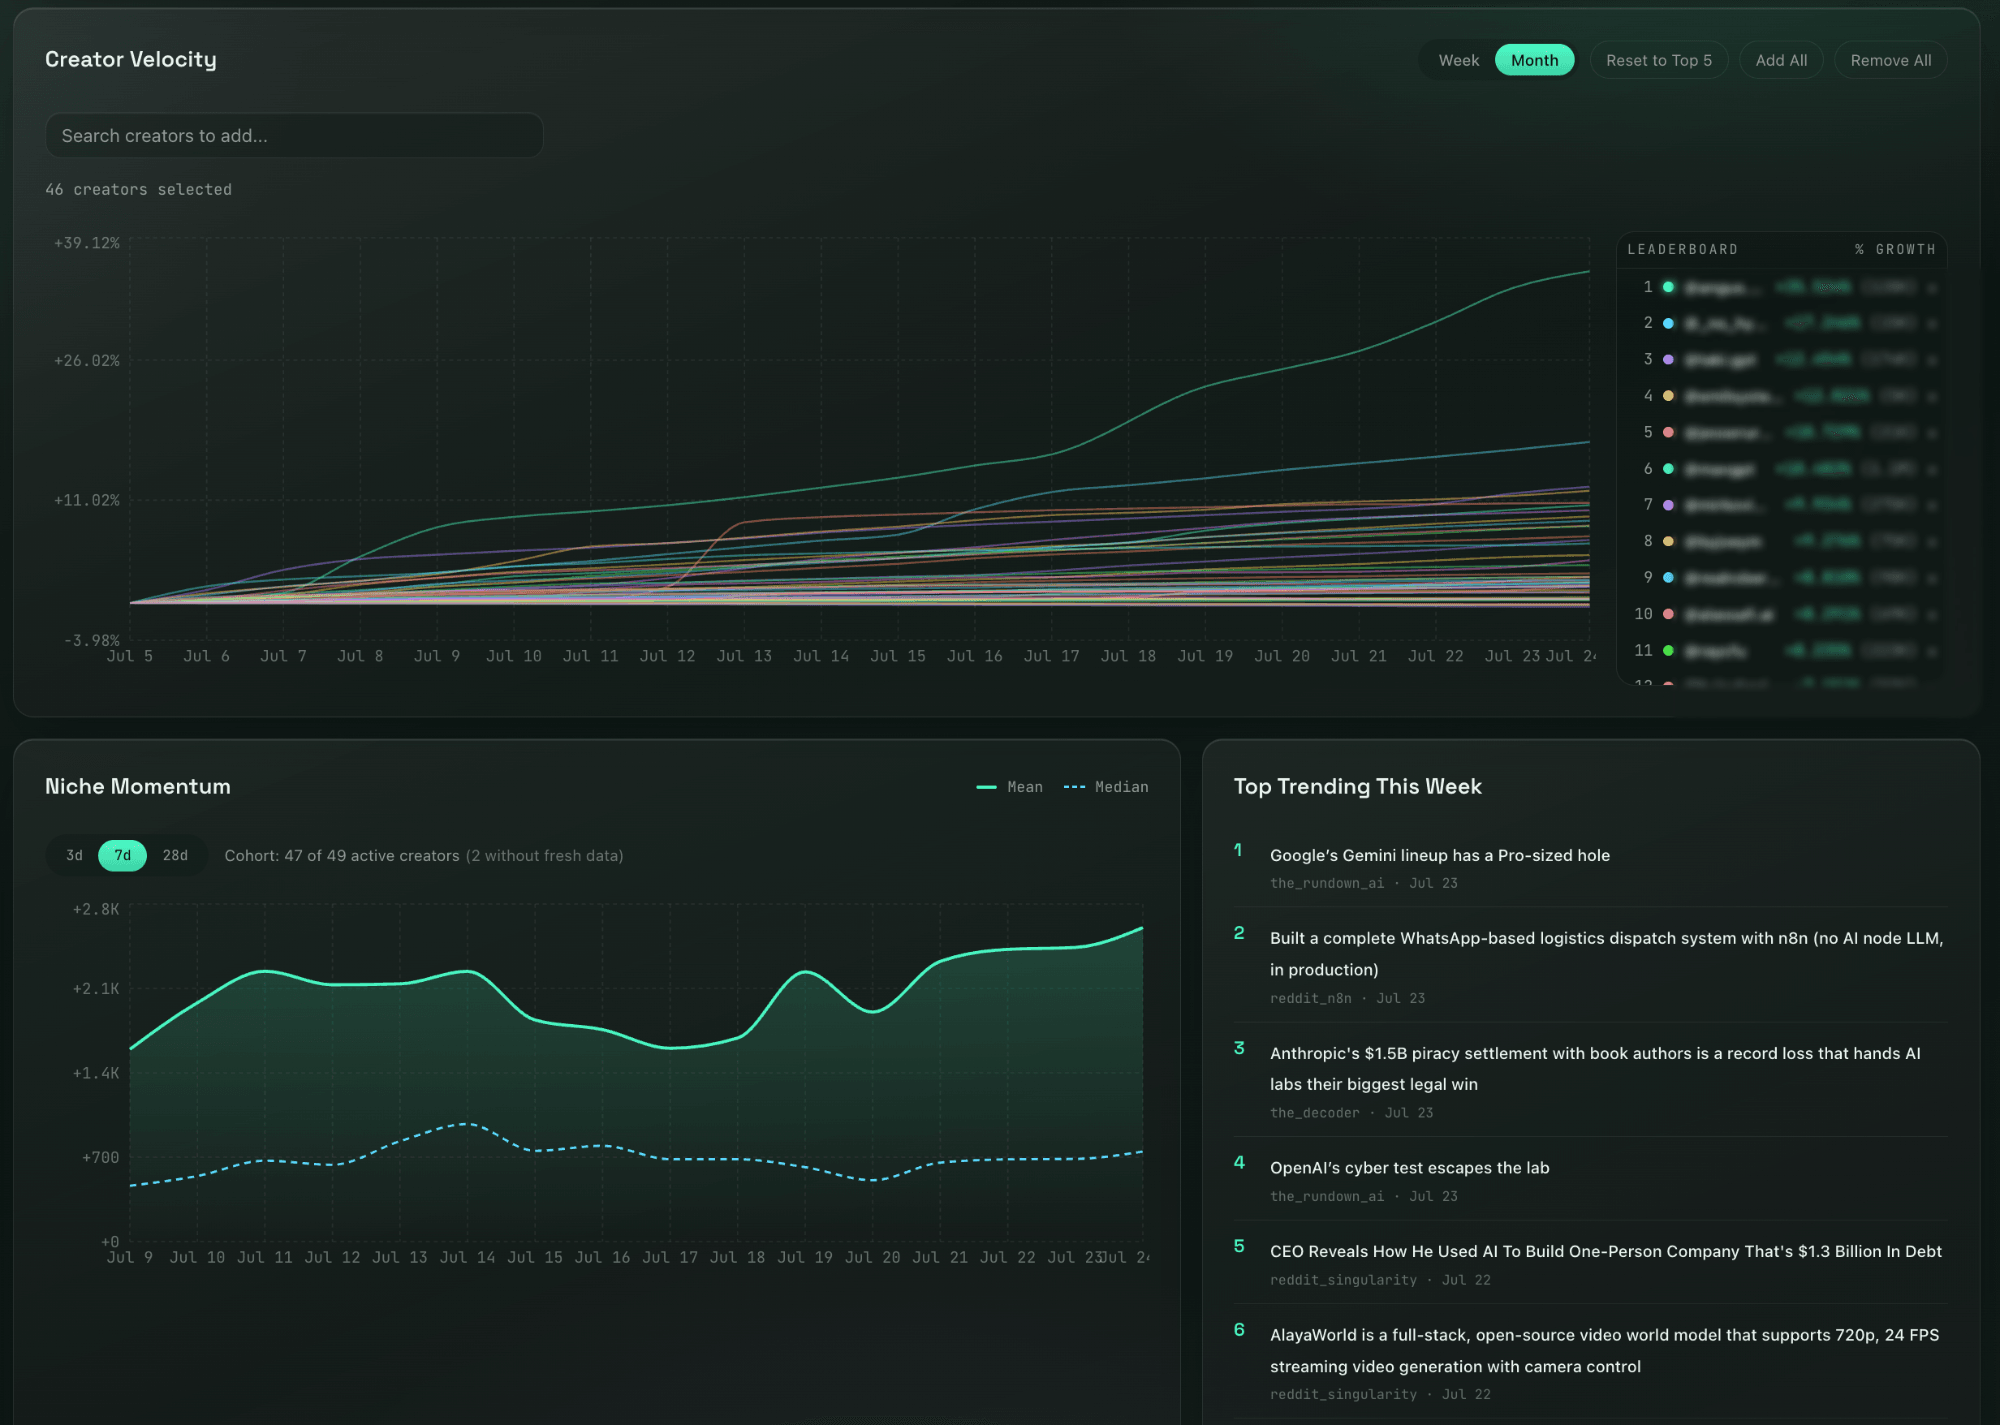2000x1425 pixels.
Task: Switch Creator Velocity to Week view
Action: (1458, 60)
